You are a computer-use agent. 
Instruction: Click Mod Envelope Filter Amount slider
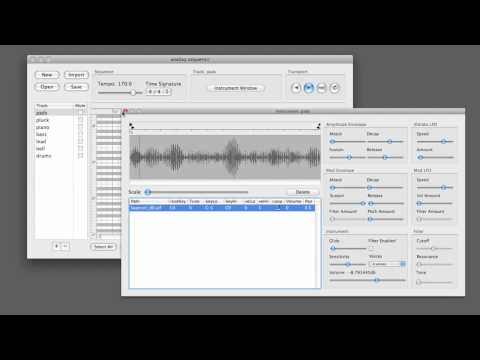pos(347,219)
